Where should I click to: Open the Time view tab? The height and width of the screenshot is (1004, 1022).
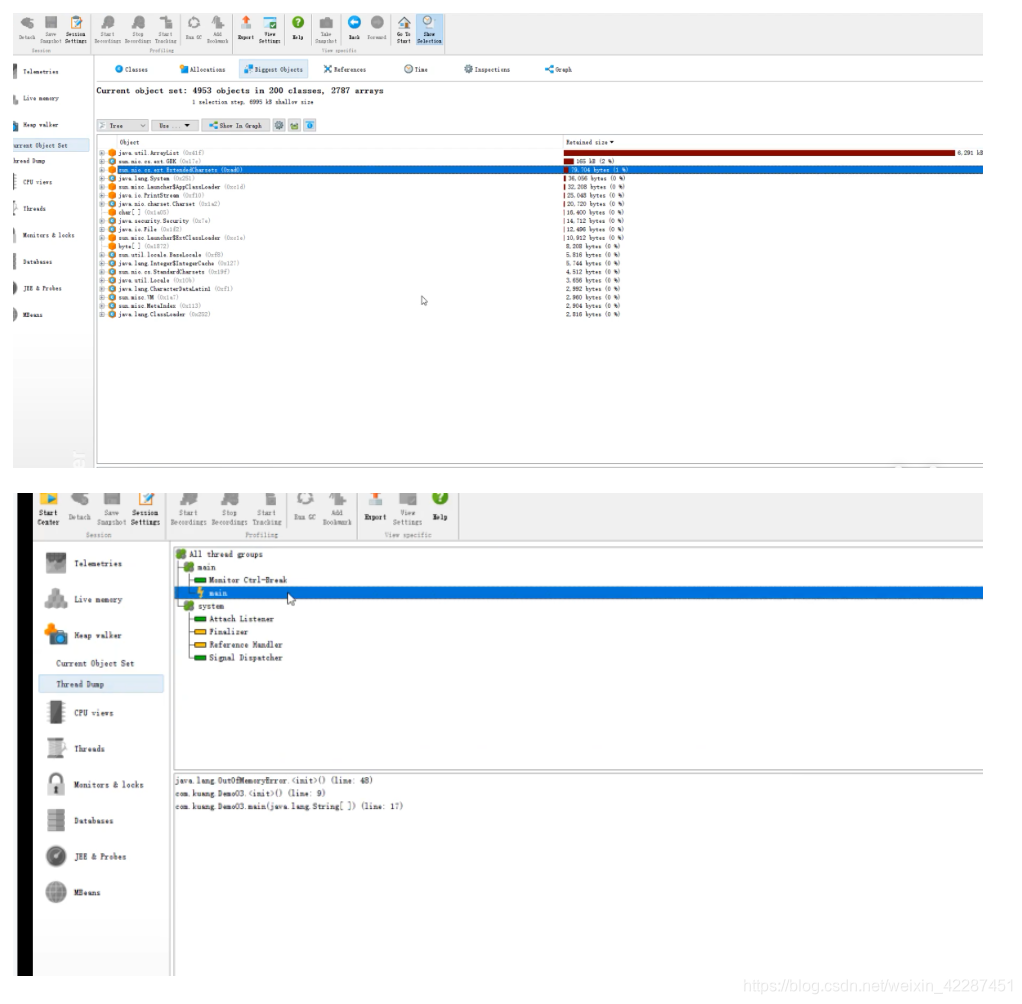pos(416,69)
